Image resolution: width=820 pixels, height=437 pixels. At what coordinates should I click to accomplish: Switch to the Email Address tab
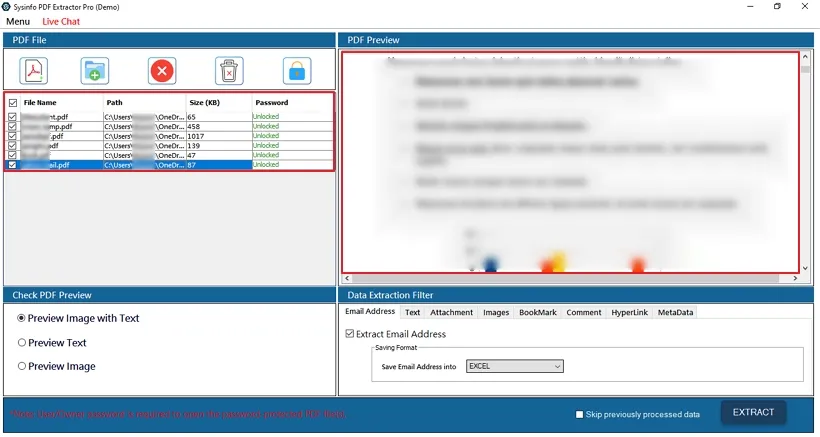pos(370,312)
